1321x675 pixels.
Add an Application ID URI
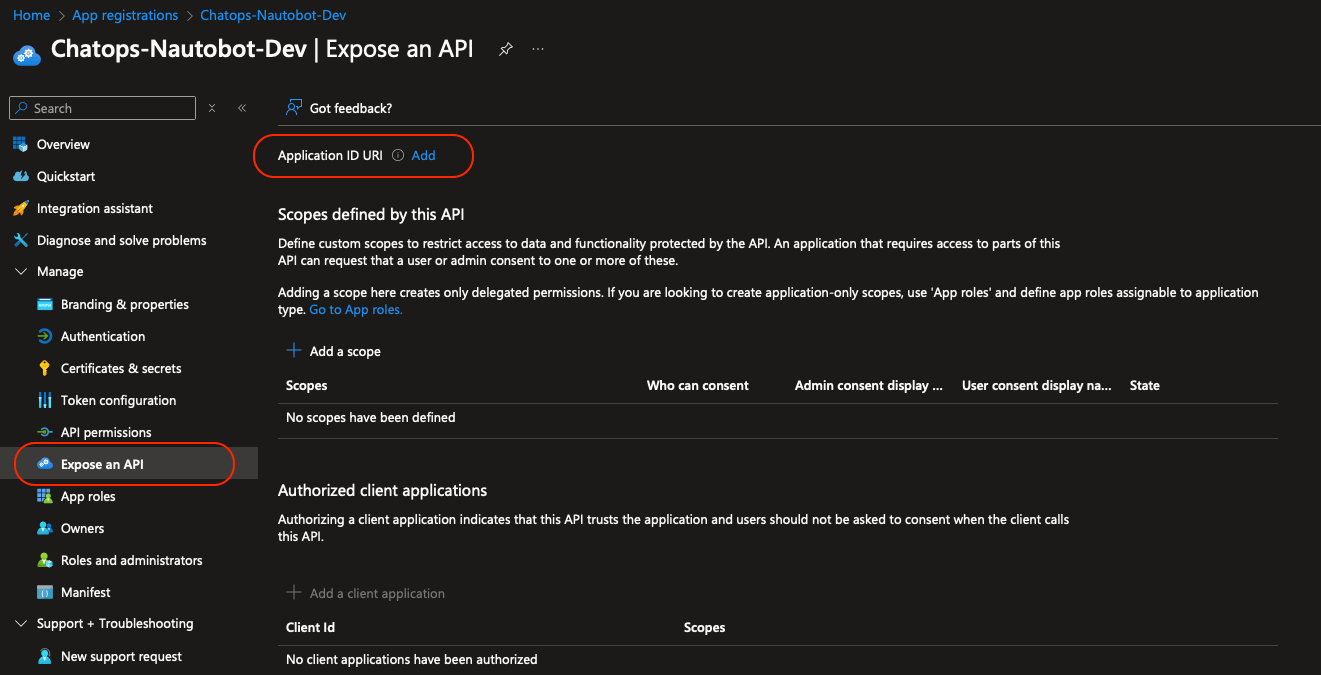[x=423, y=155]
